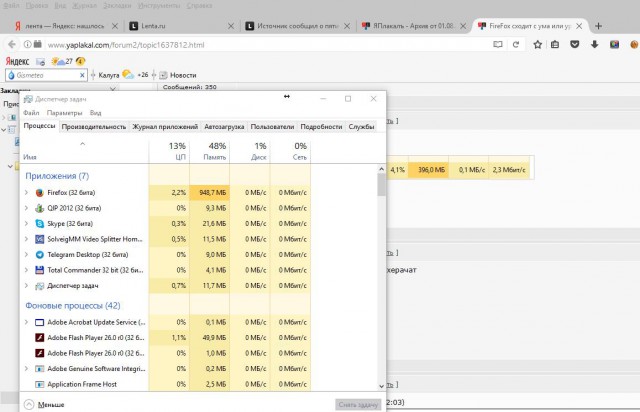Screen dimensions: 640x412
Task: Click the Total Commander floppy icon
Action: pos(39,270)
